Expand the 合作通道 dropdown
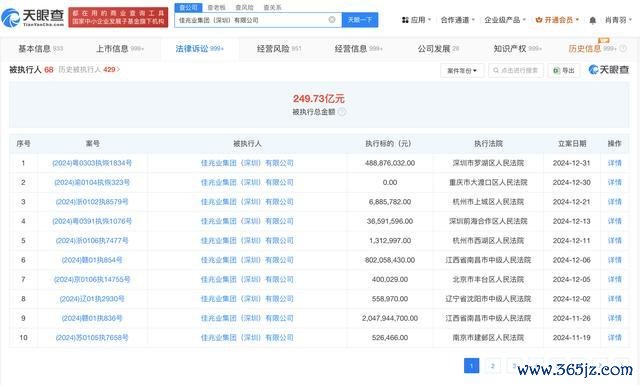Screen dimensions: 640x385 click(458, 20)
